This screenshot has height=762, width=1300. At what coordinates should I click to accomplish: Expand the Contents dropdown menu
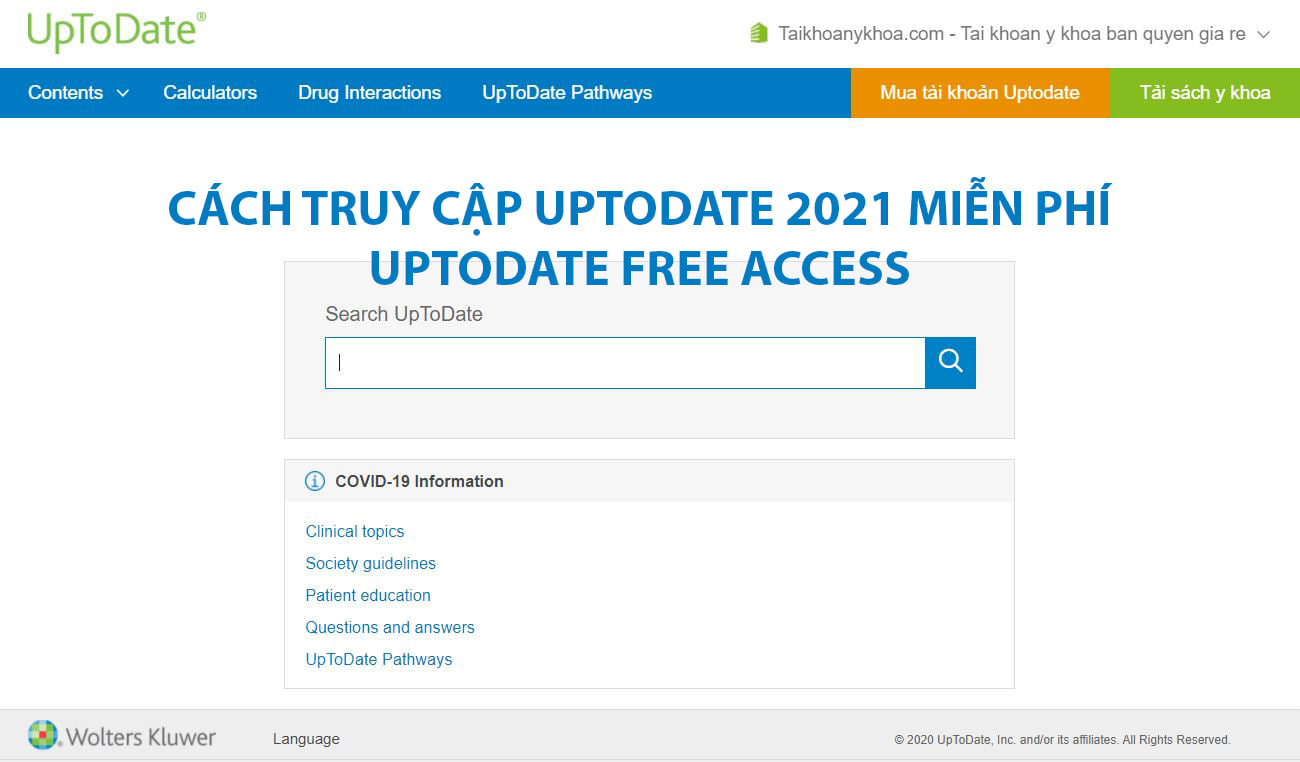[79, 93]
